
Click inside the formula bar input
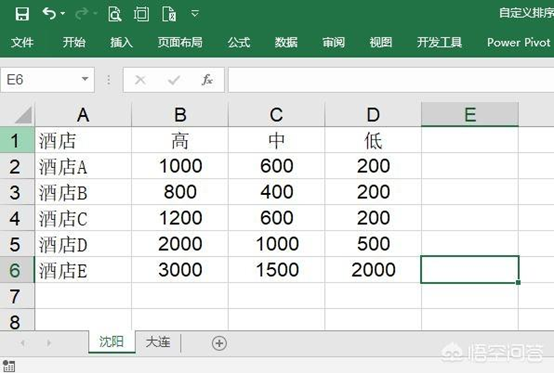pyautogui.click(x=391, y=80)
